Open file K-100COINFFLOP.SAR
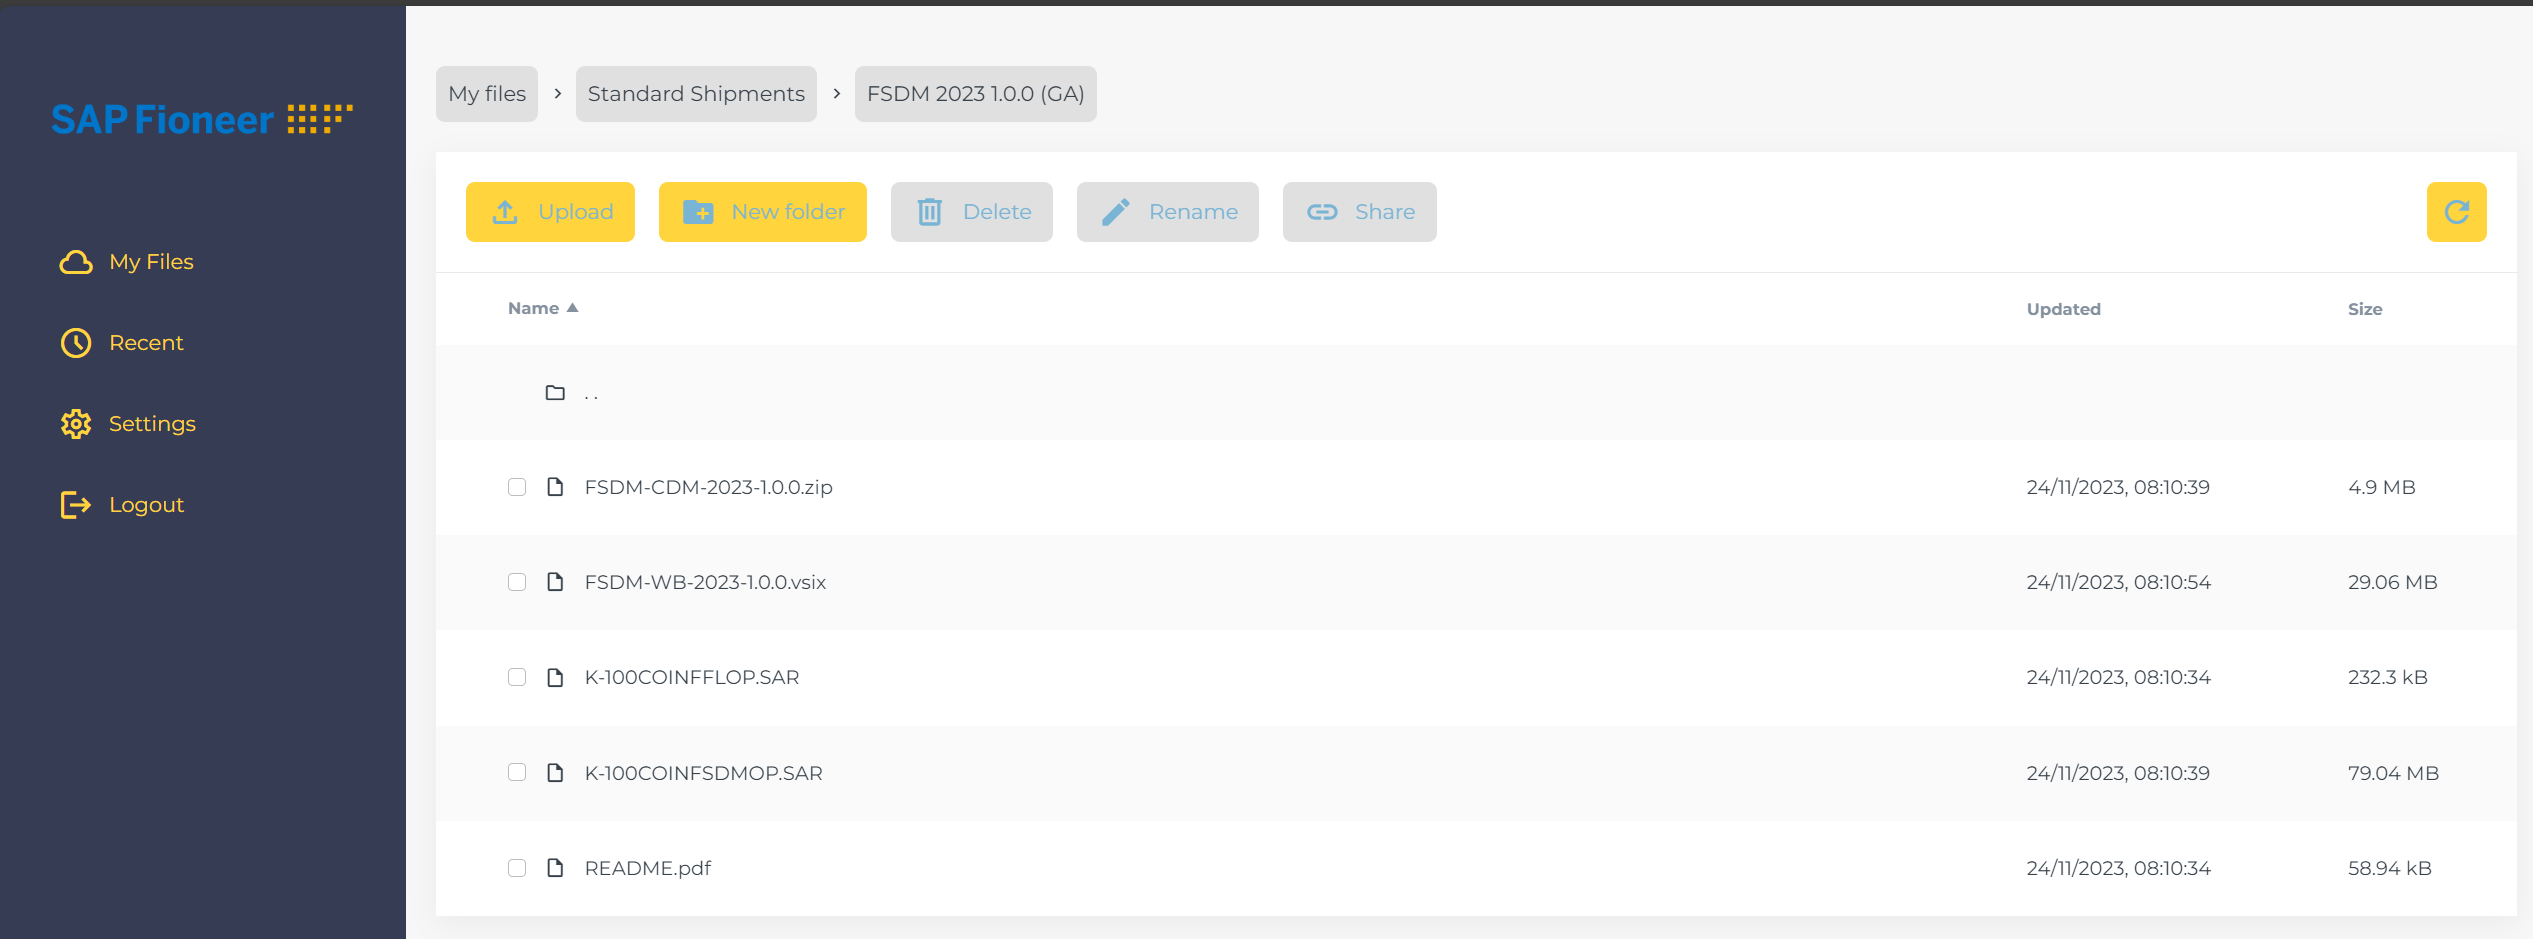2533x939 pixels. (x=692, y=677)
